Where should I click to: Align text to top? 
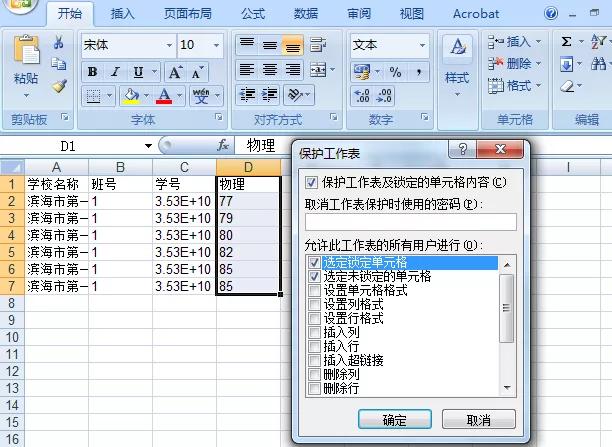pos(247,45)
